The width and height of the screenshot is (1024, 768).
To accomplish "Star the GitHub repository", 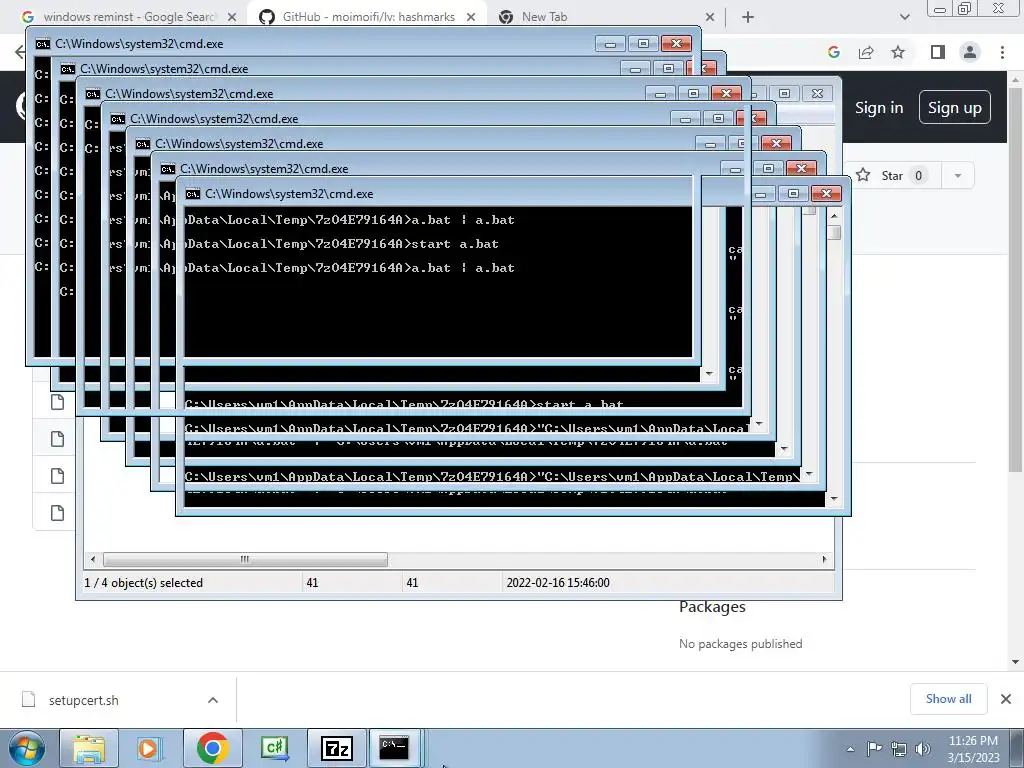I will pyautogui.click(x=893, y=176).
